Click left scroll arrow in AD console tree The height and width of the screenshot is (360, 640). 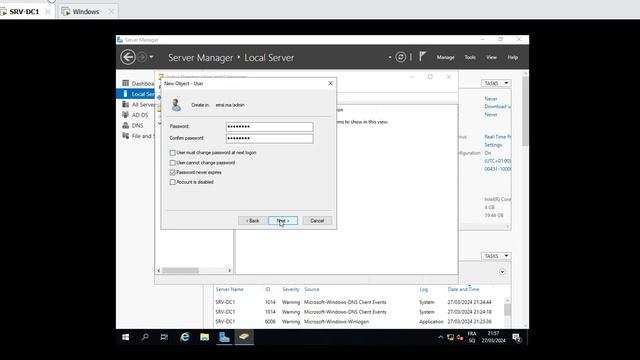click(159, 271)
